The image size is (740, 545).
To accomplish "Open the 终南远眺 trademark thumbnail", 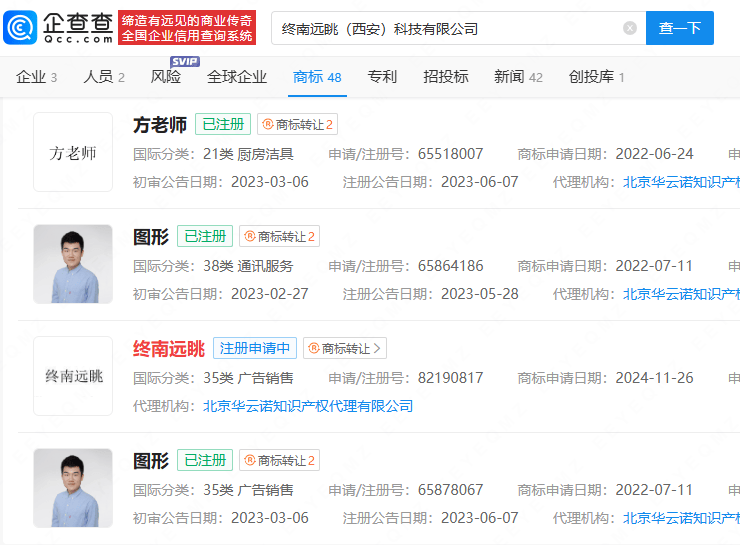I will pos(73,376).
